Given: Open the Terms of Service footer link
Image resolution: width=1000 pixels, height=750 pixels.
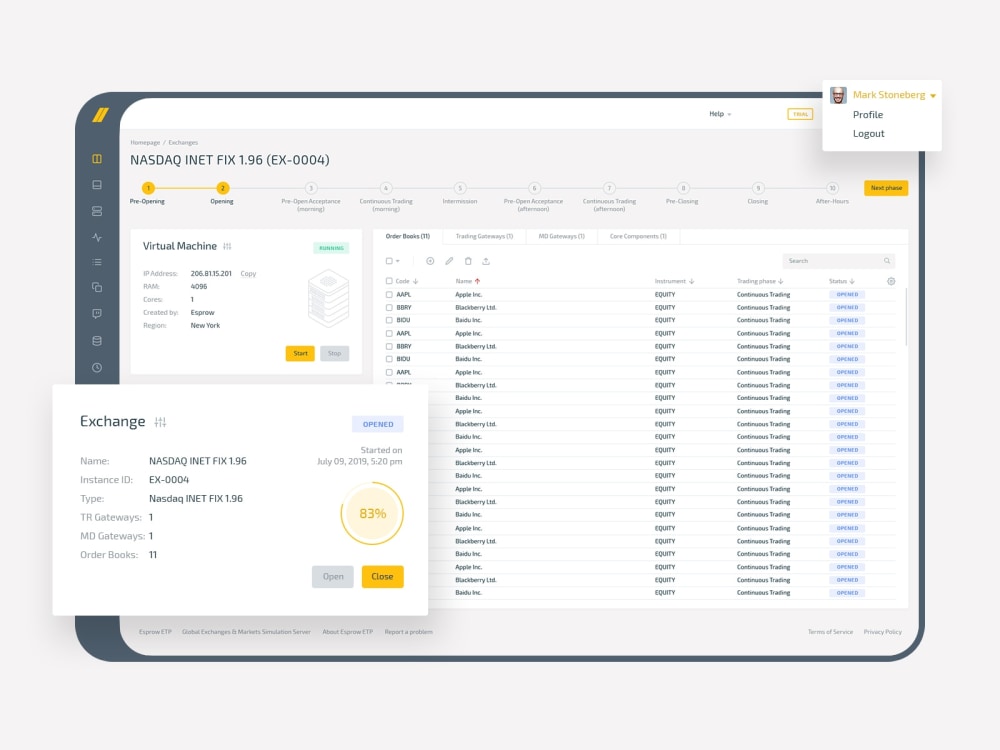Looking at the screenshot, I should click(830, 632).
